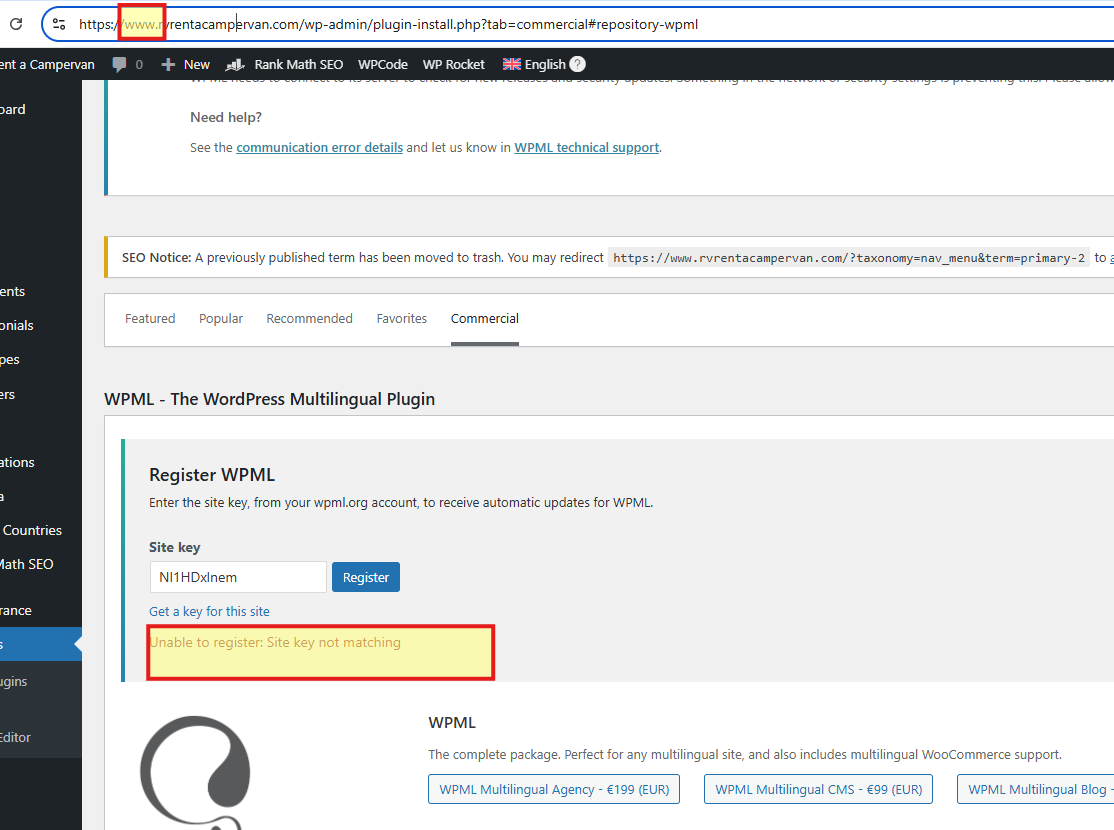Reload the page with the browser refresh icon
The width and height of the screenshot is (1114, 830).
pos(16,24)
